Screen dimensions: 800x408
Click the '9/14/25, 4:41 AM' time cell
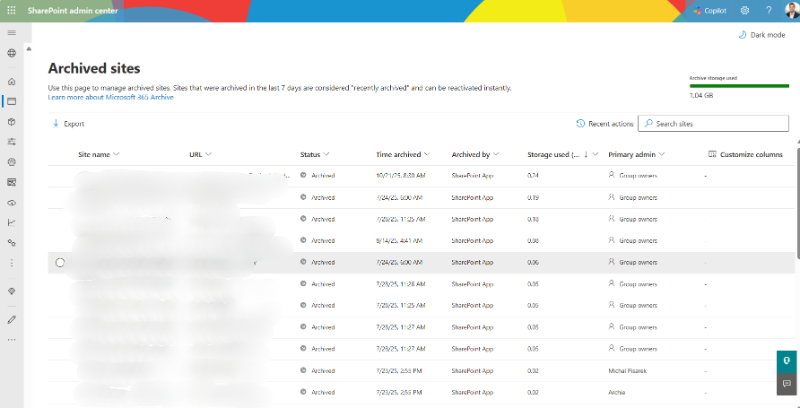pyautogui.click(x=398, y=240)
